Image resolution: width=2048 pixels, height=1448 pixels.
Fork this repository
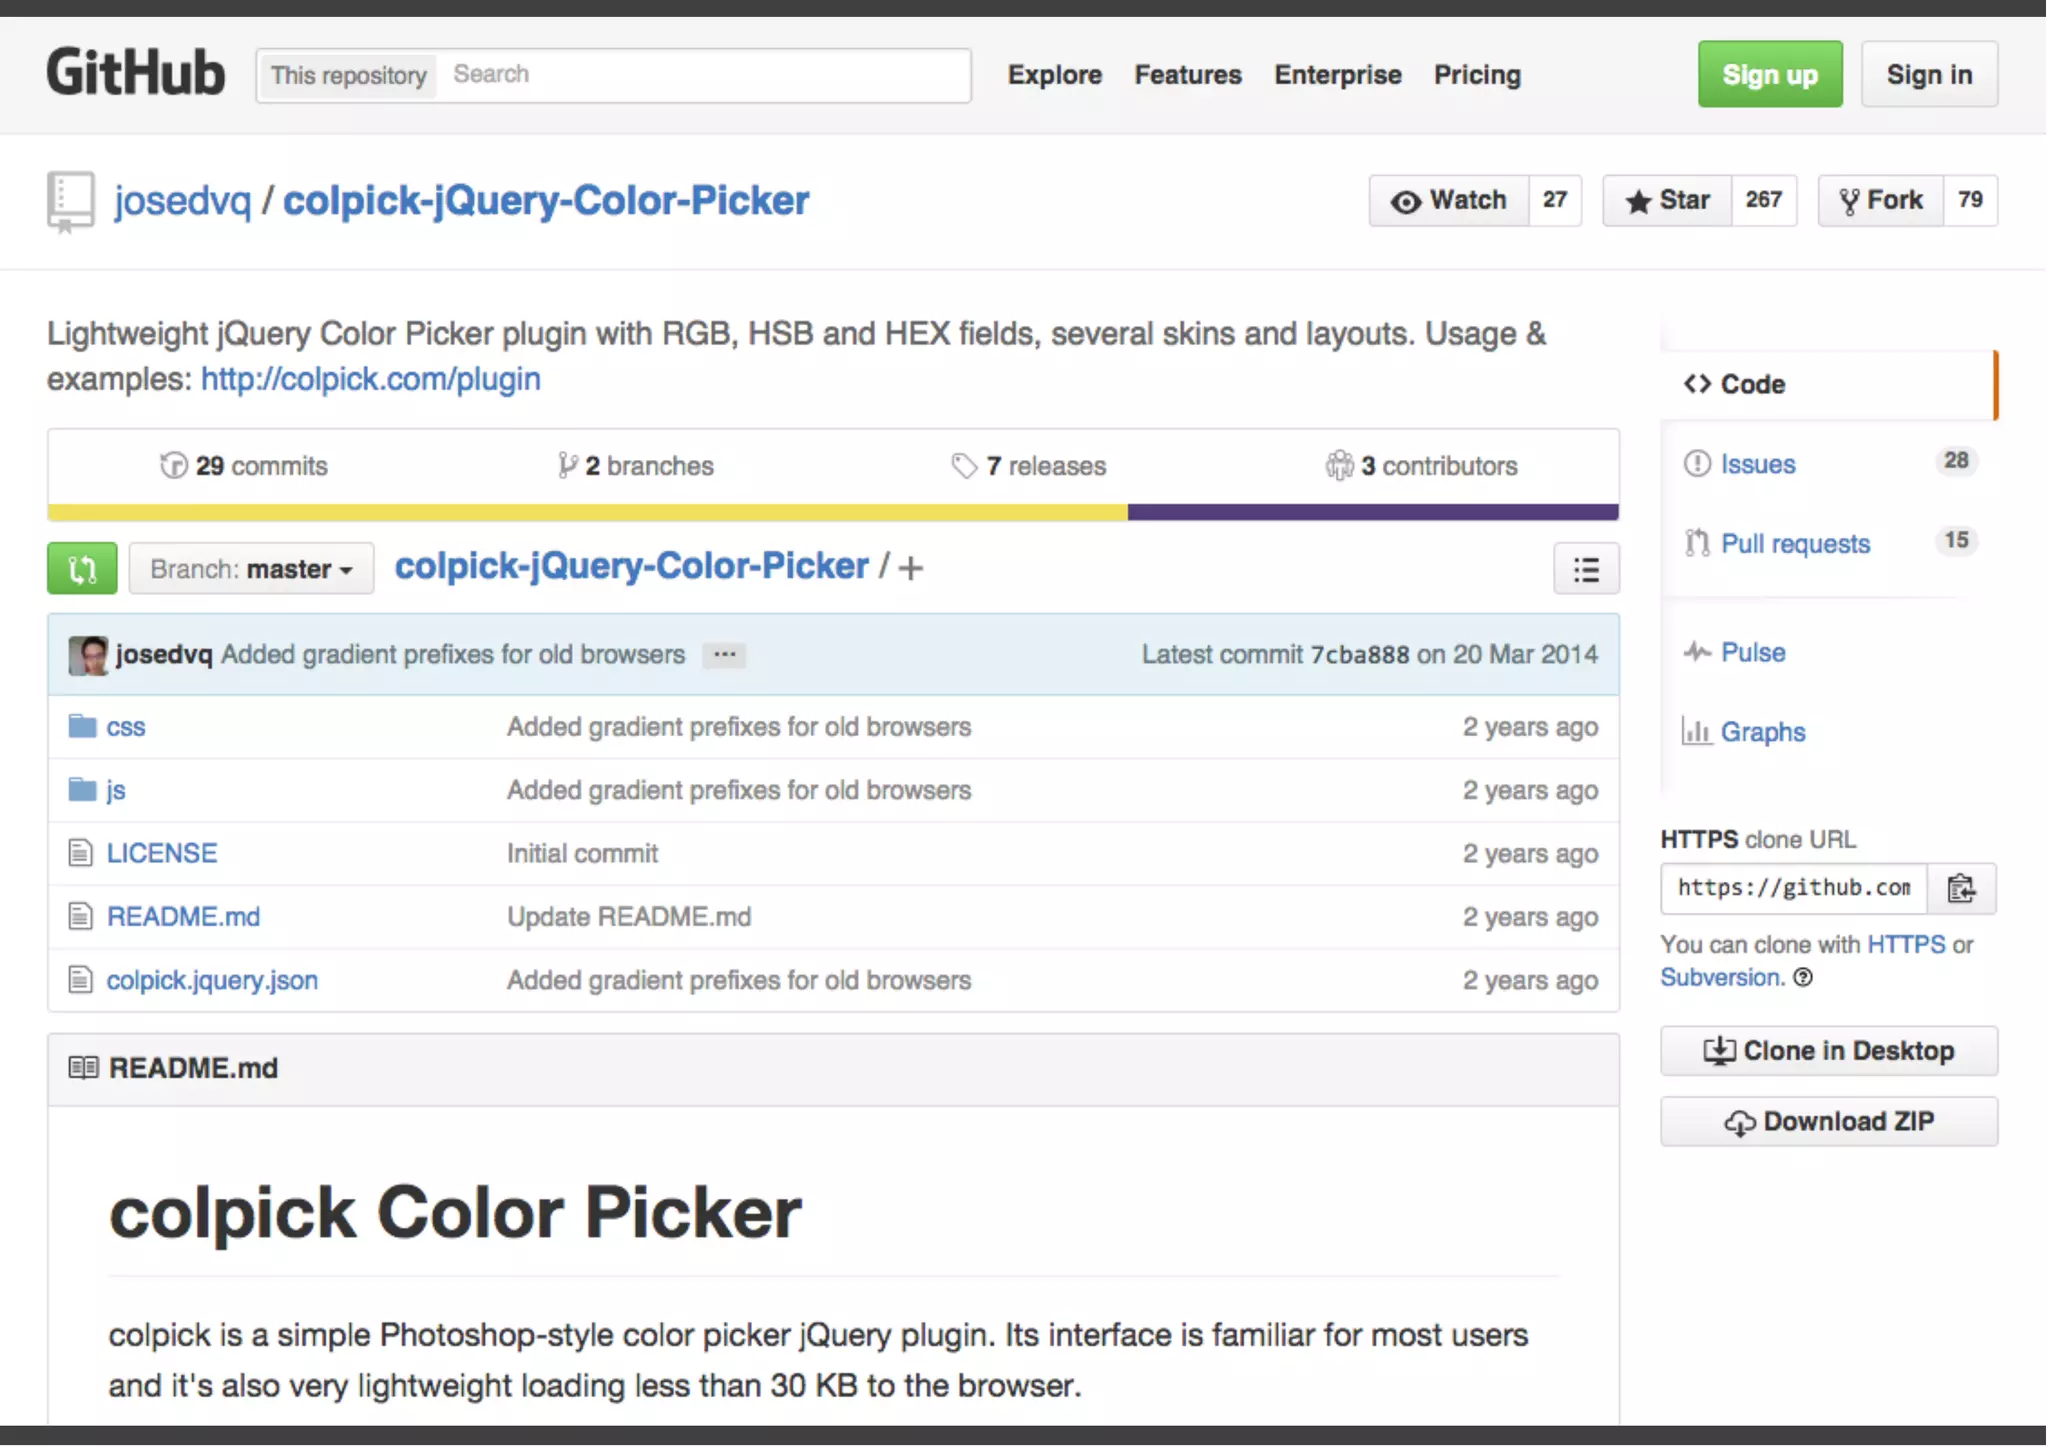tap(1881, 201)
